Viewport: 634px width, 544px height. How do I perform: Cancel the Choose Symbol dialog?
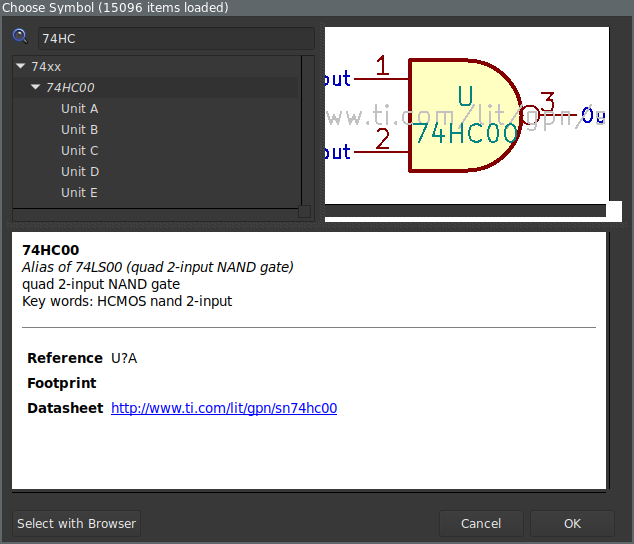click(x=481, y=523)
